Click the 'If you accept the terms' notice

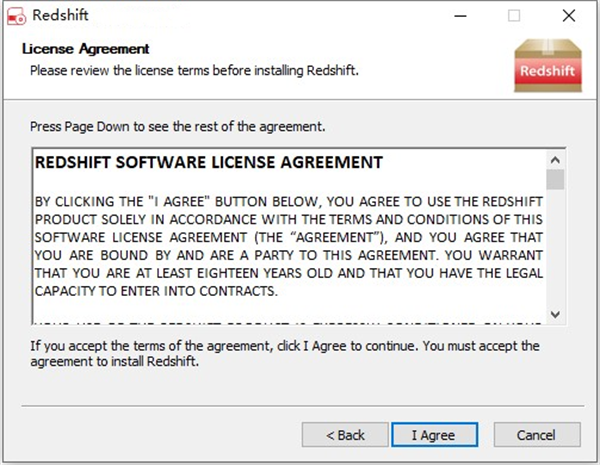tap(285, 354)
